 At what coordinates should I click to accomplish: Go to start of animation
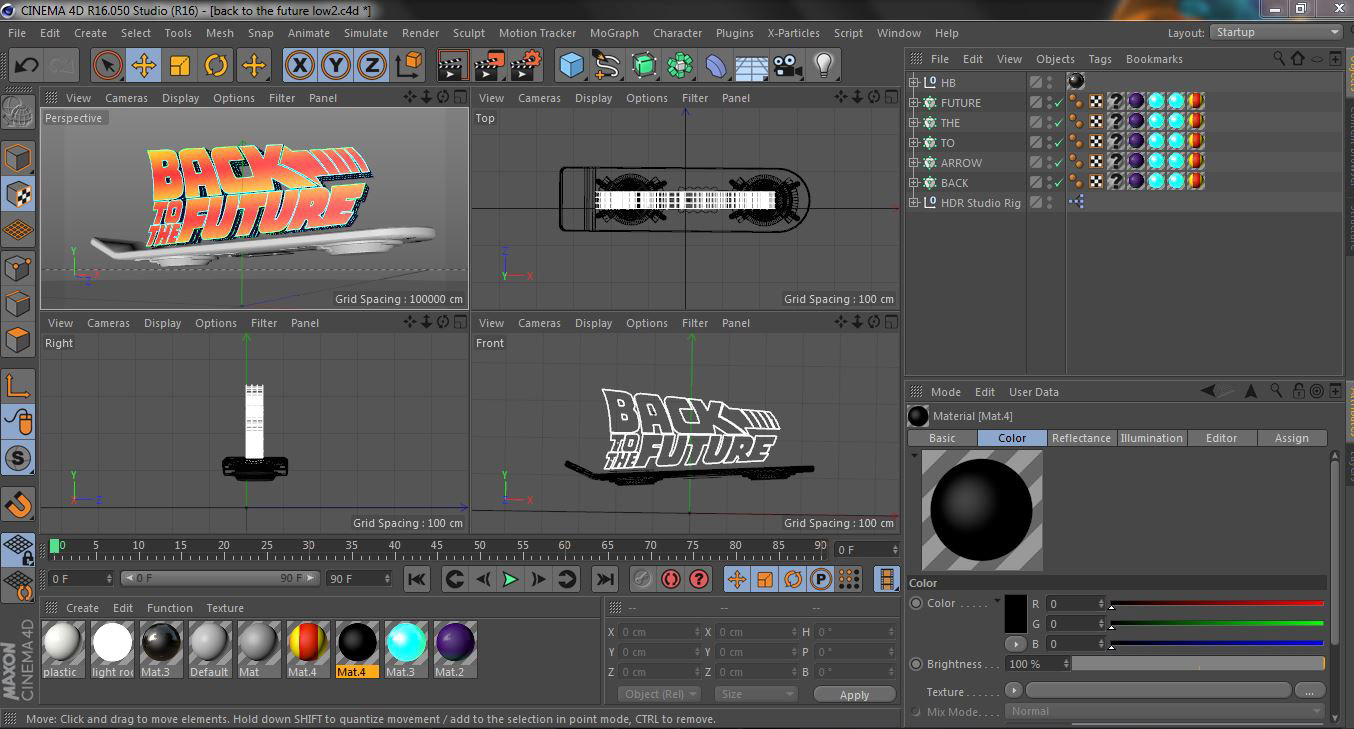click(417, 579)
